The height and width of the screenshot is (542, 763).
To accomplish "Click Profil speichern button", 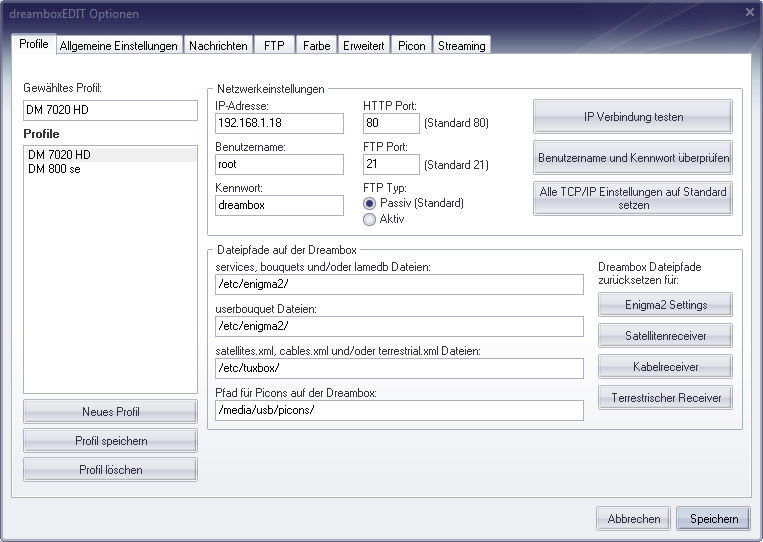I will point(110,441).
